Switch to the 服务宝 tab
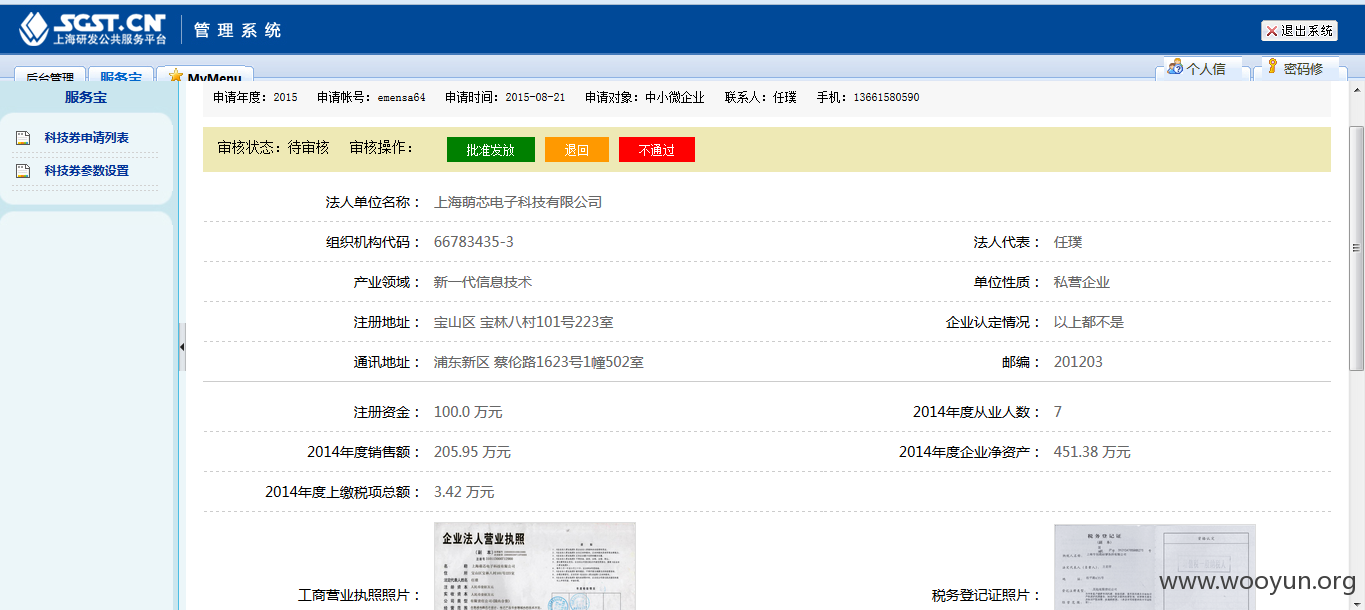 (x=121, y=77)
